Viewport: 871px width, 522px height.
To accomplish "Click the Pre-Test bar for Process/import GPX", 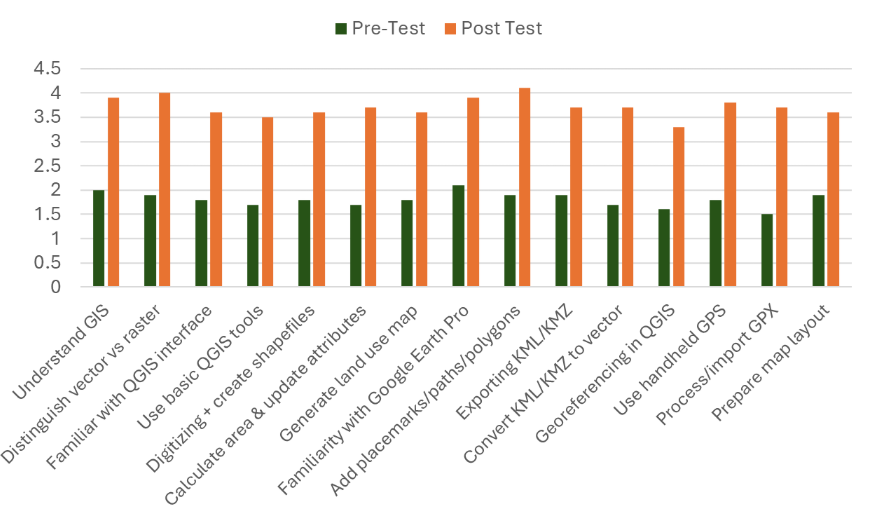I will [x=766, y=250].
